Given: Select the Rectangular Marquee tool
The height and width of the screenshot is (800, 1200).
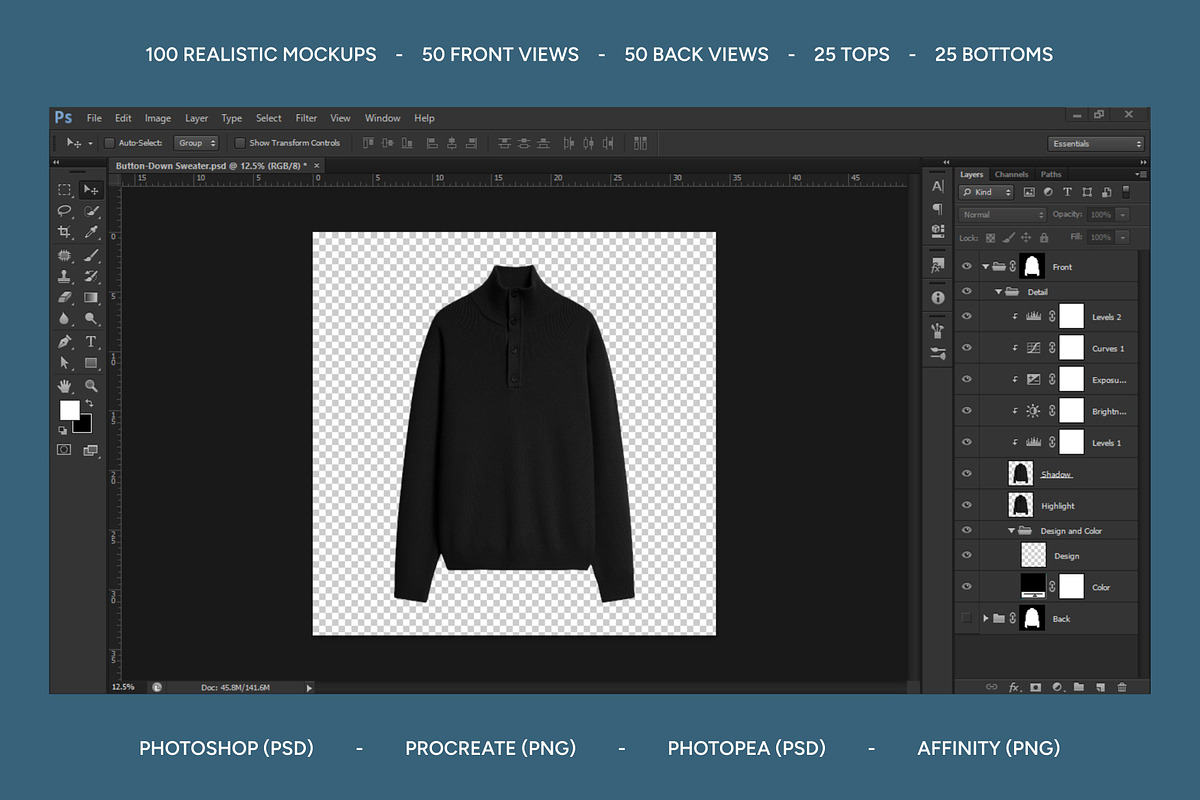Looking at the screenshot, I should pos(65,190).
